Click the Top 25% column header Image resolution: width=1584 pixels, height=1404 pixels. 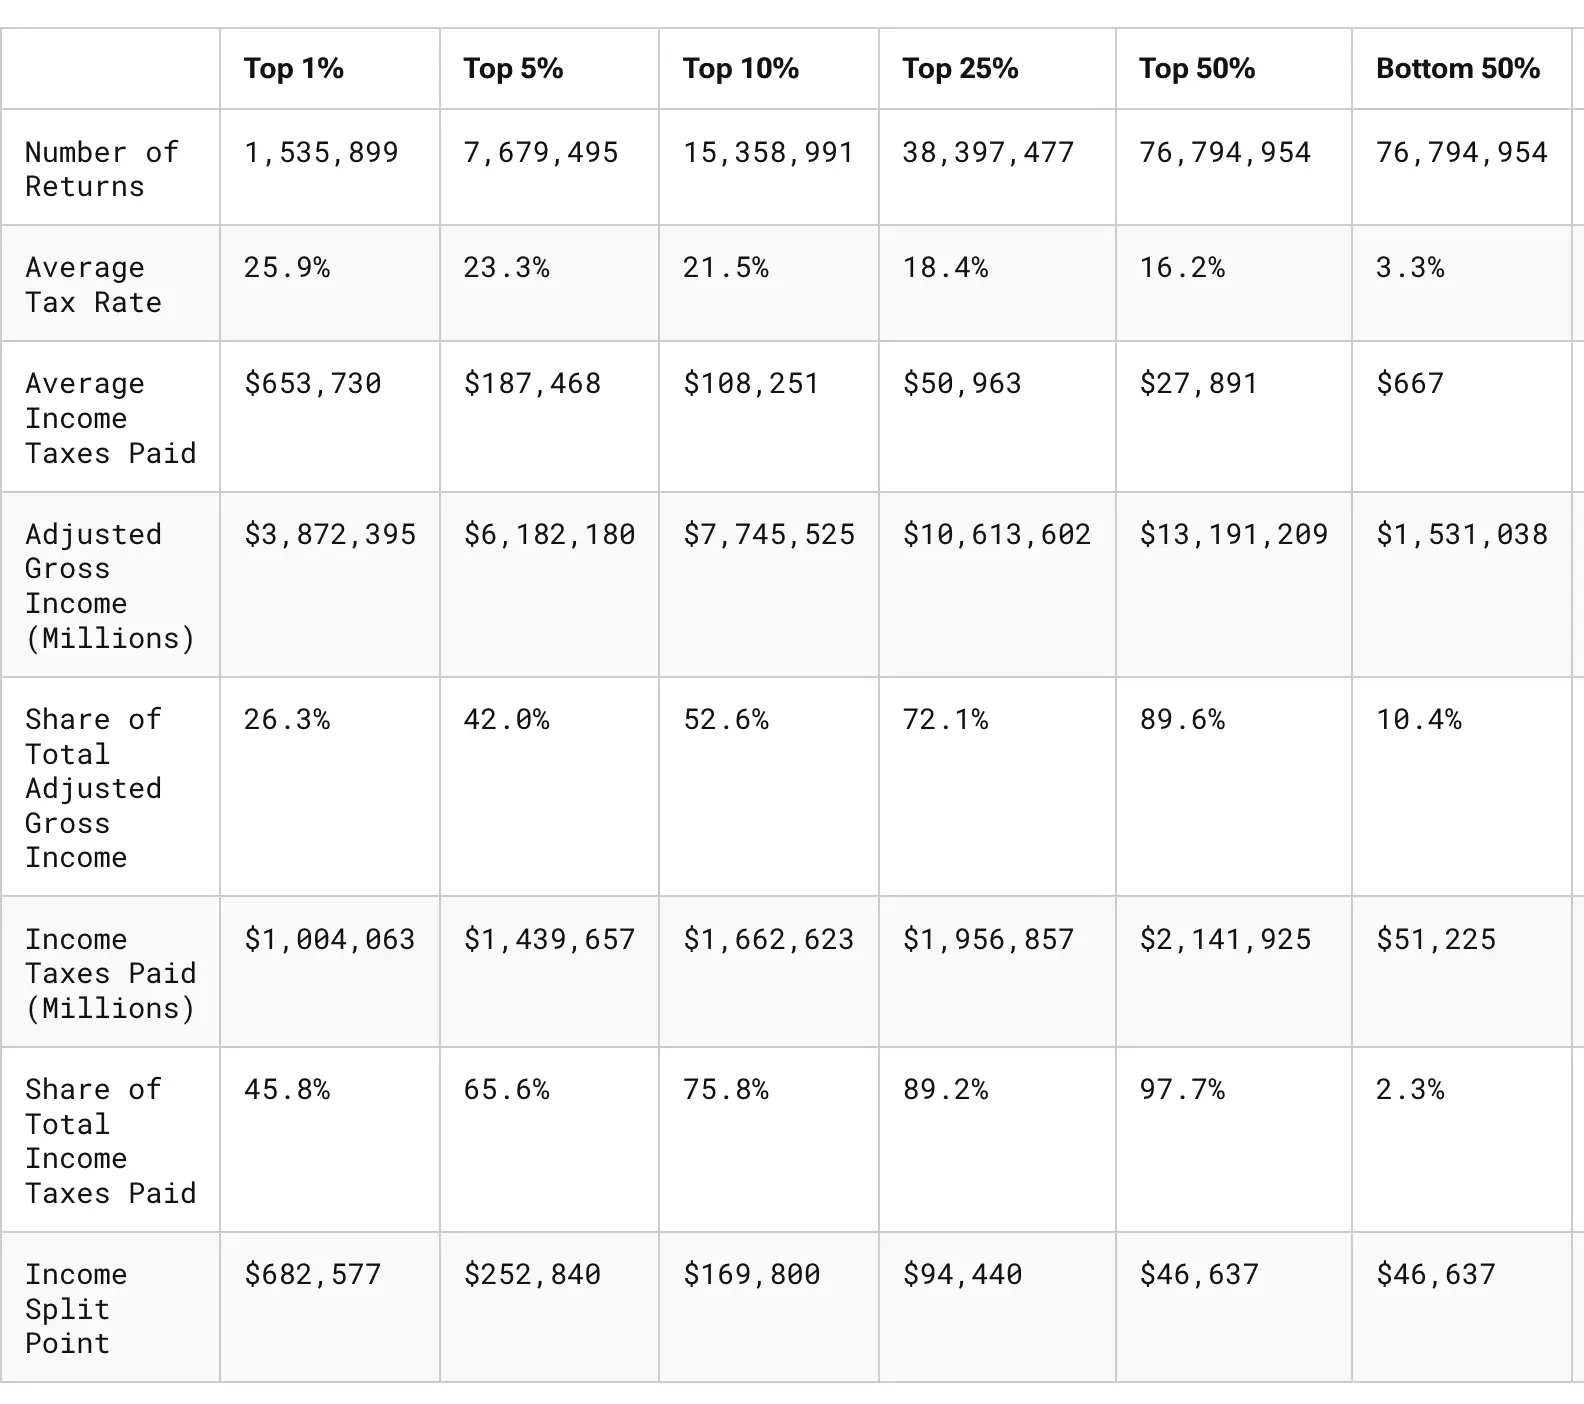[960, 69]
